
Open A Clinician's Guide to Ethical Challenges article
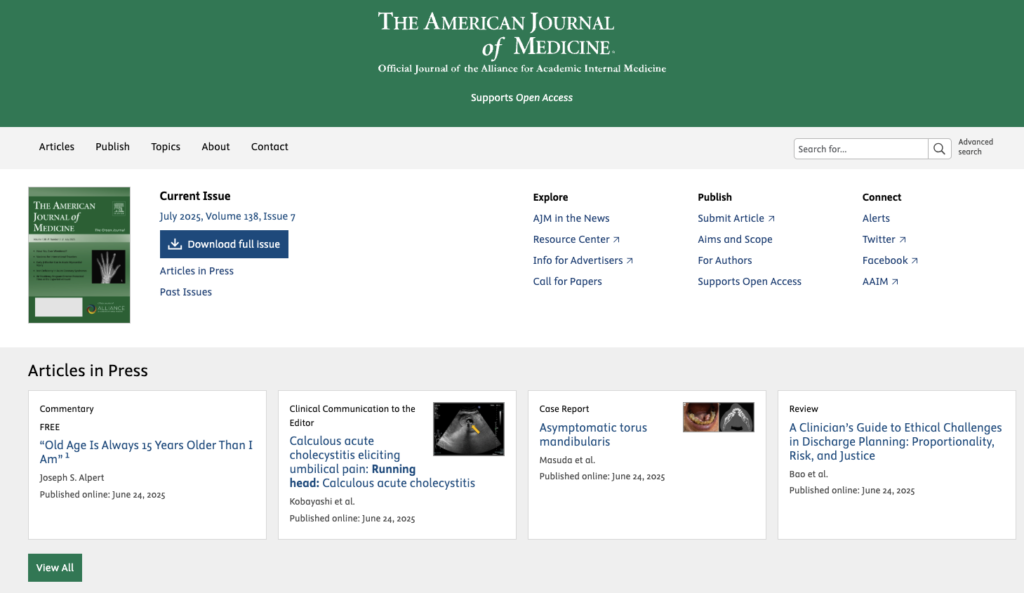895,441
